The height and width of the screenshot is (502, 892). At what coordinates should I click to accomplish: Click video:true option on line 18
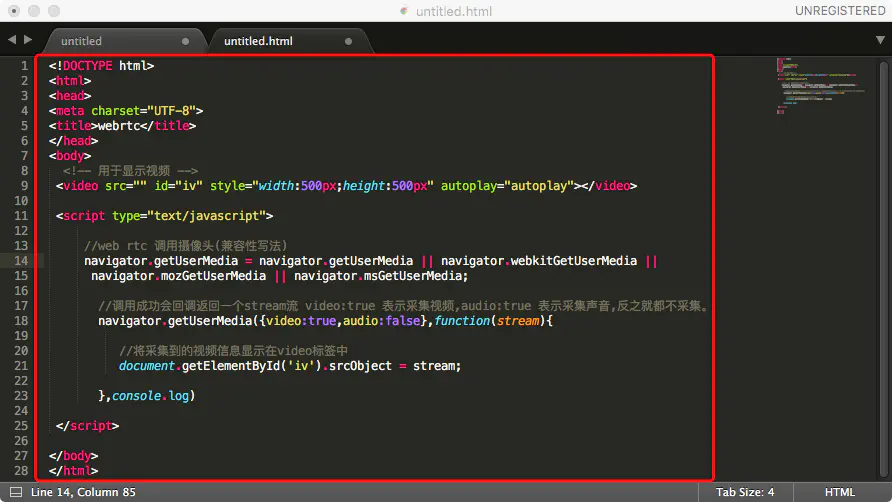click(x=301, y=320)
